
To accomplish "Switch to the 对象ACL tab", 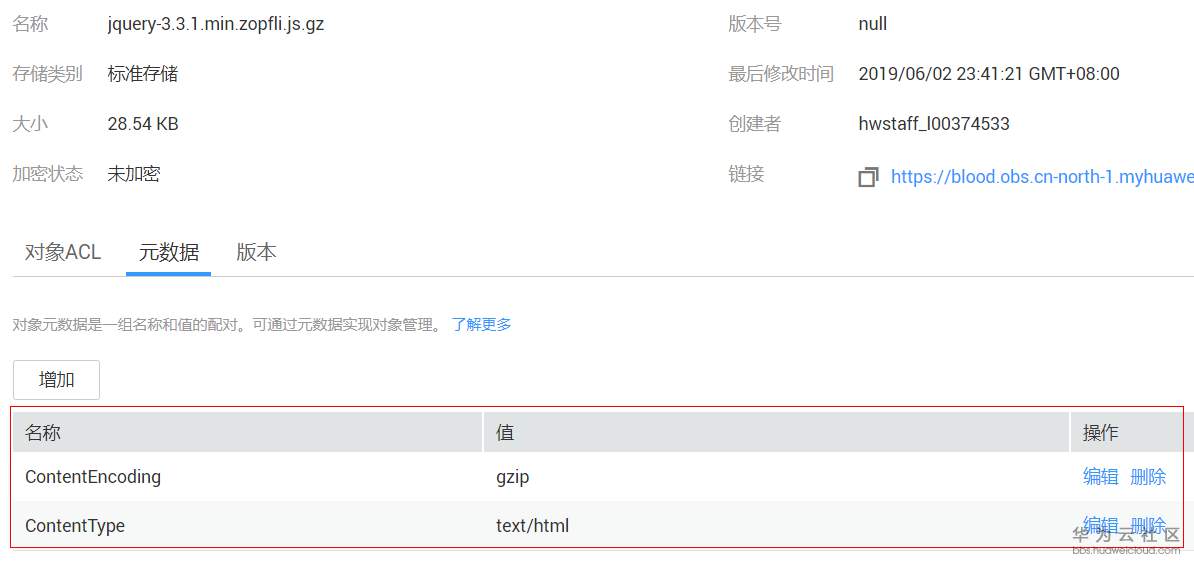I will (x=63, y=252).
